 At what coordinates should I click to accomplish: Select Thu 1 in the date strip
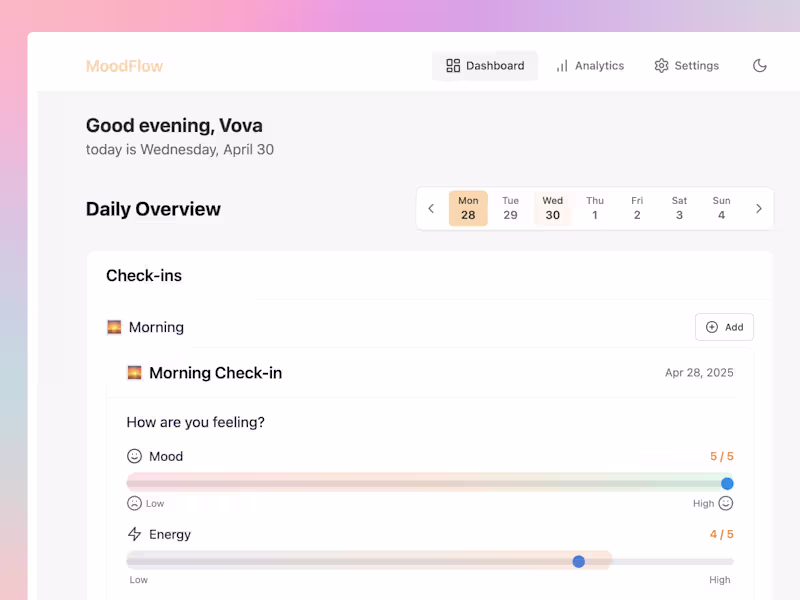(595, 208)
